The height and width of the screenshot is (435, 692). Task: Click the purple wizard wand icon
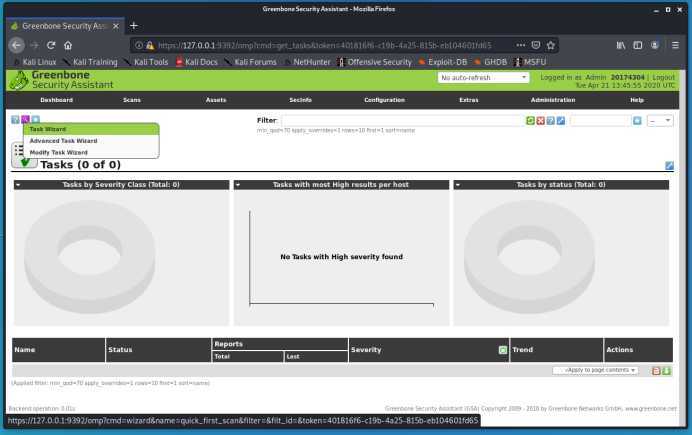tap(25, 120)
